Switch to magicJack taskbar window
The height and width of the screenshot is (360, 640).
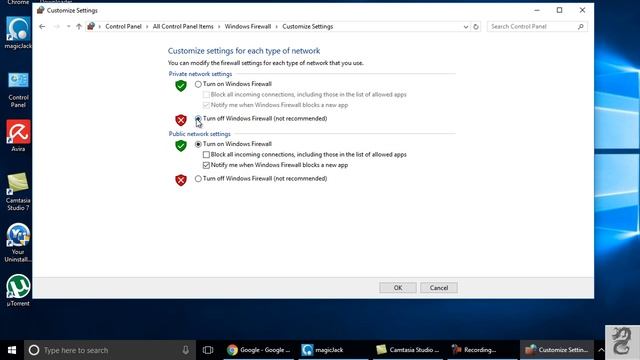tap(333, 350)
